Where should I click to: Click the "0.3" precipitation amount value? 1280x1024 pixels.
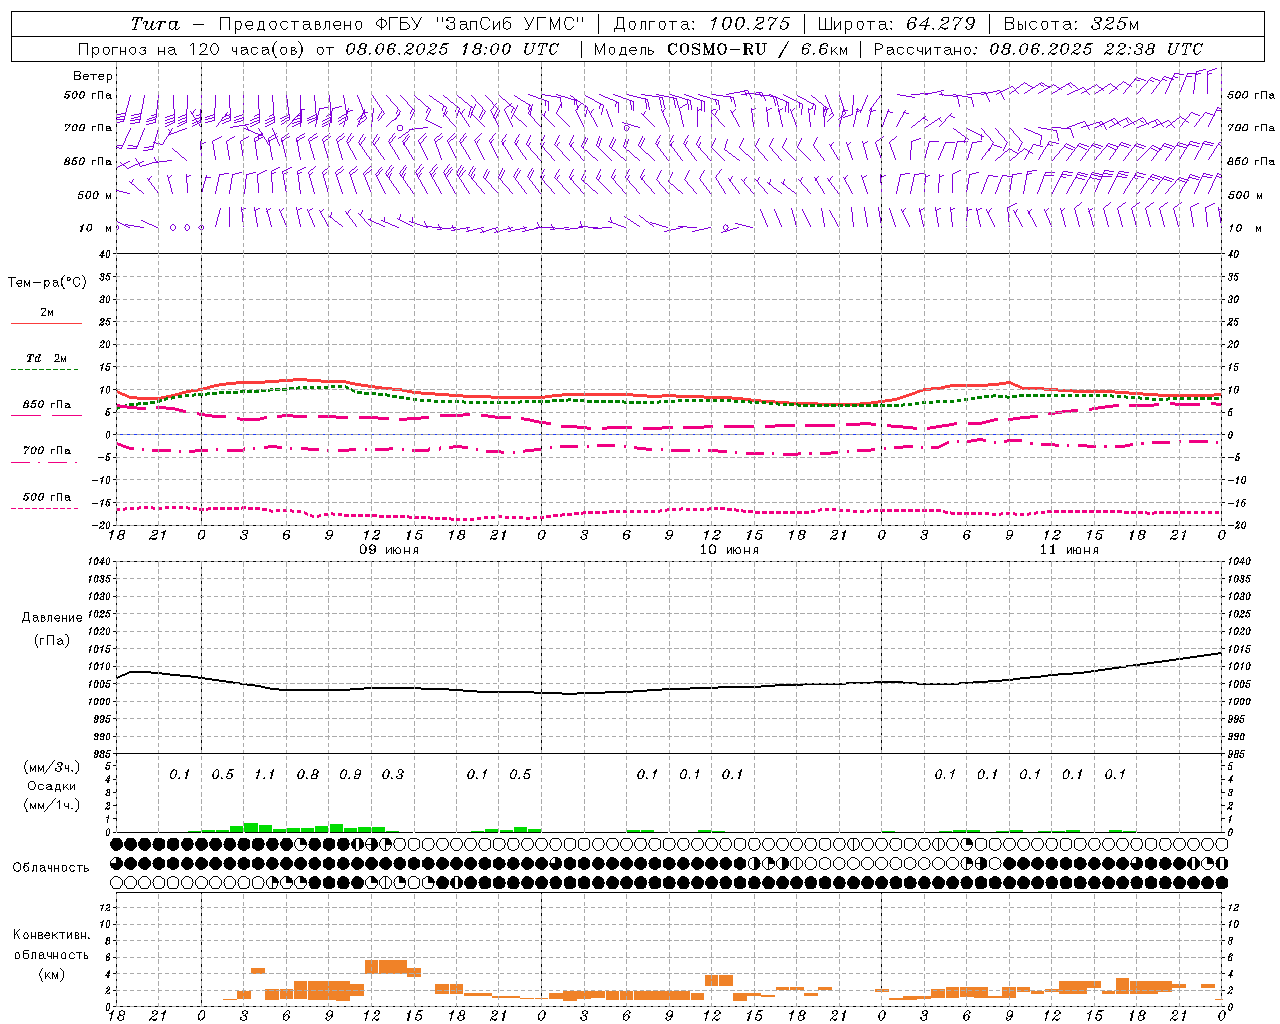pos(393,775)
